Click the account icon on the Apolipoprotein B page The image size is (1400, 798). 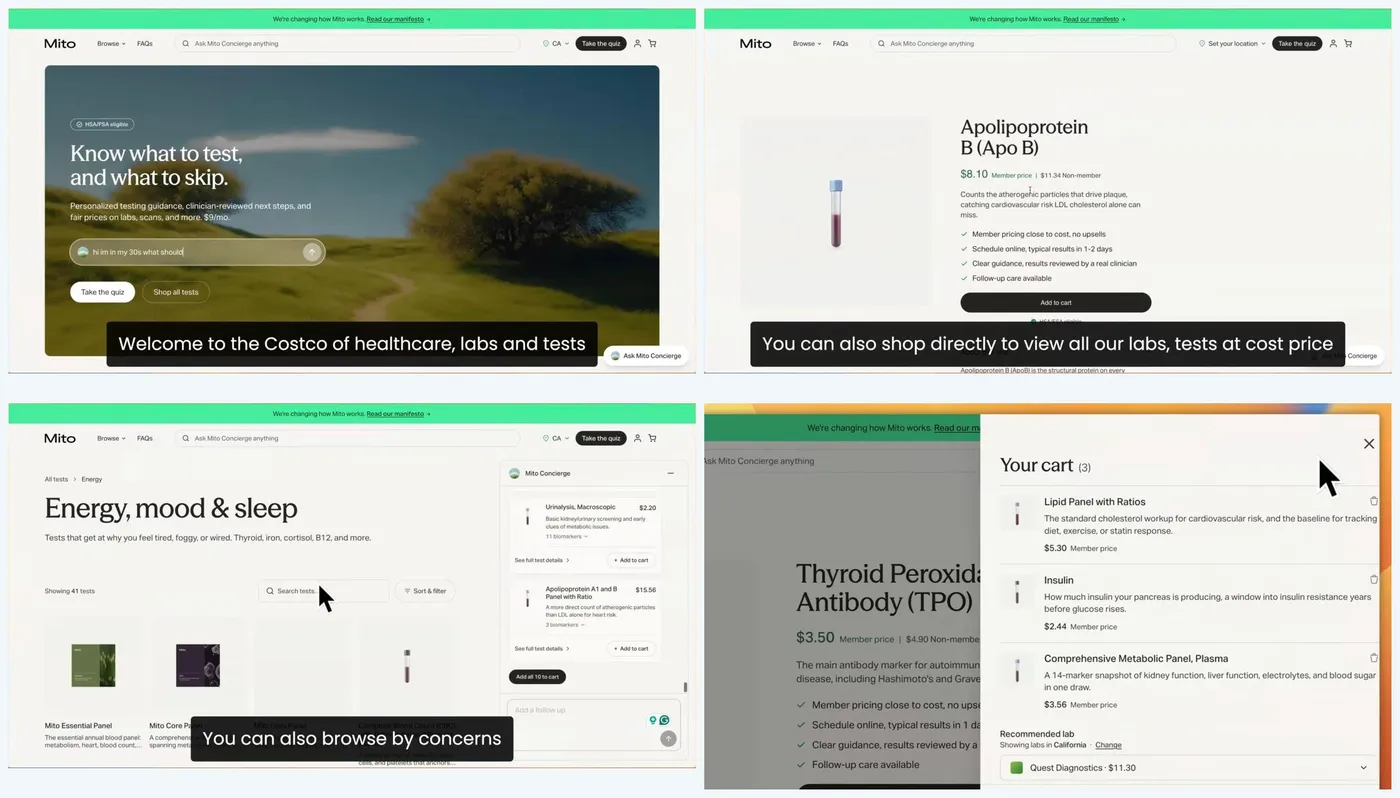pyautogui.click(x=1333, y=44)
